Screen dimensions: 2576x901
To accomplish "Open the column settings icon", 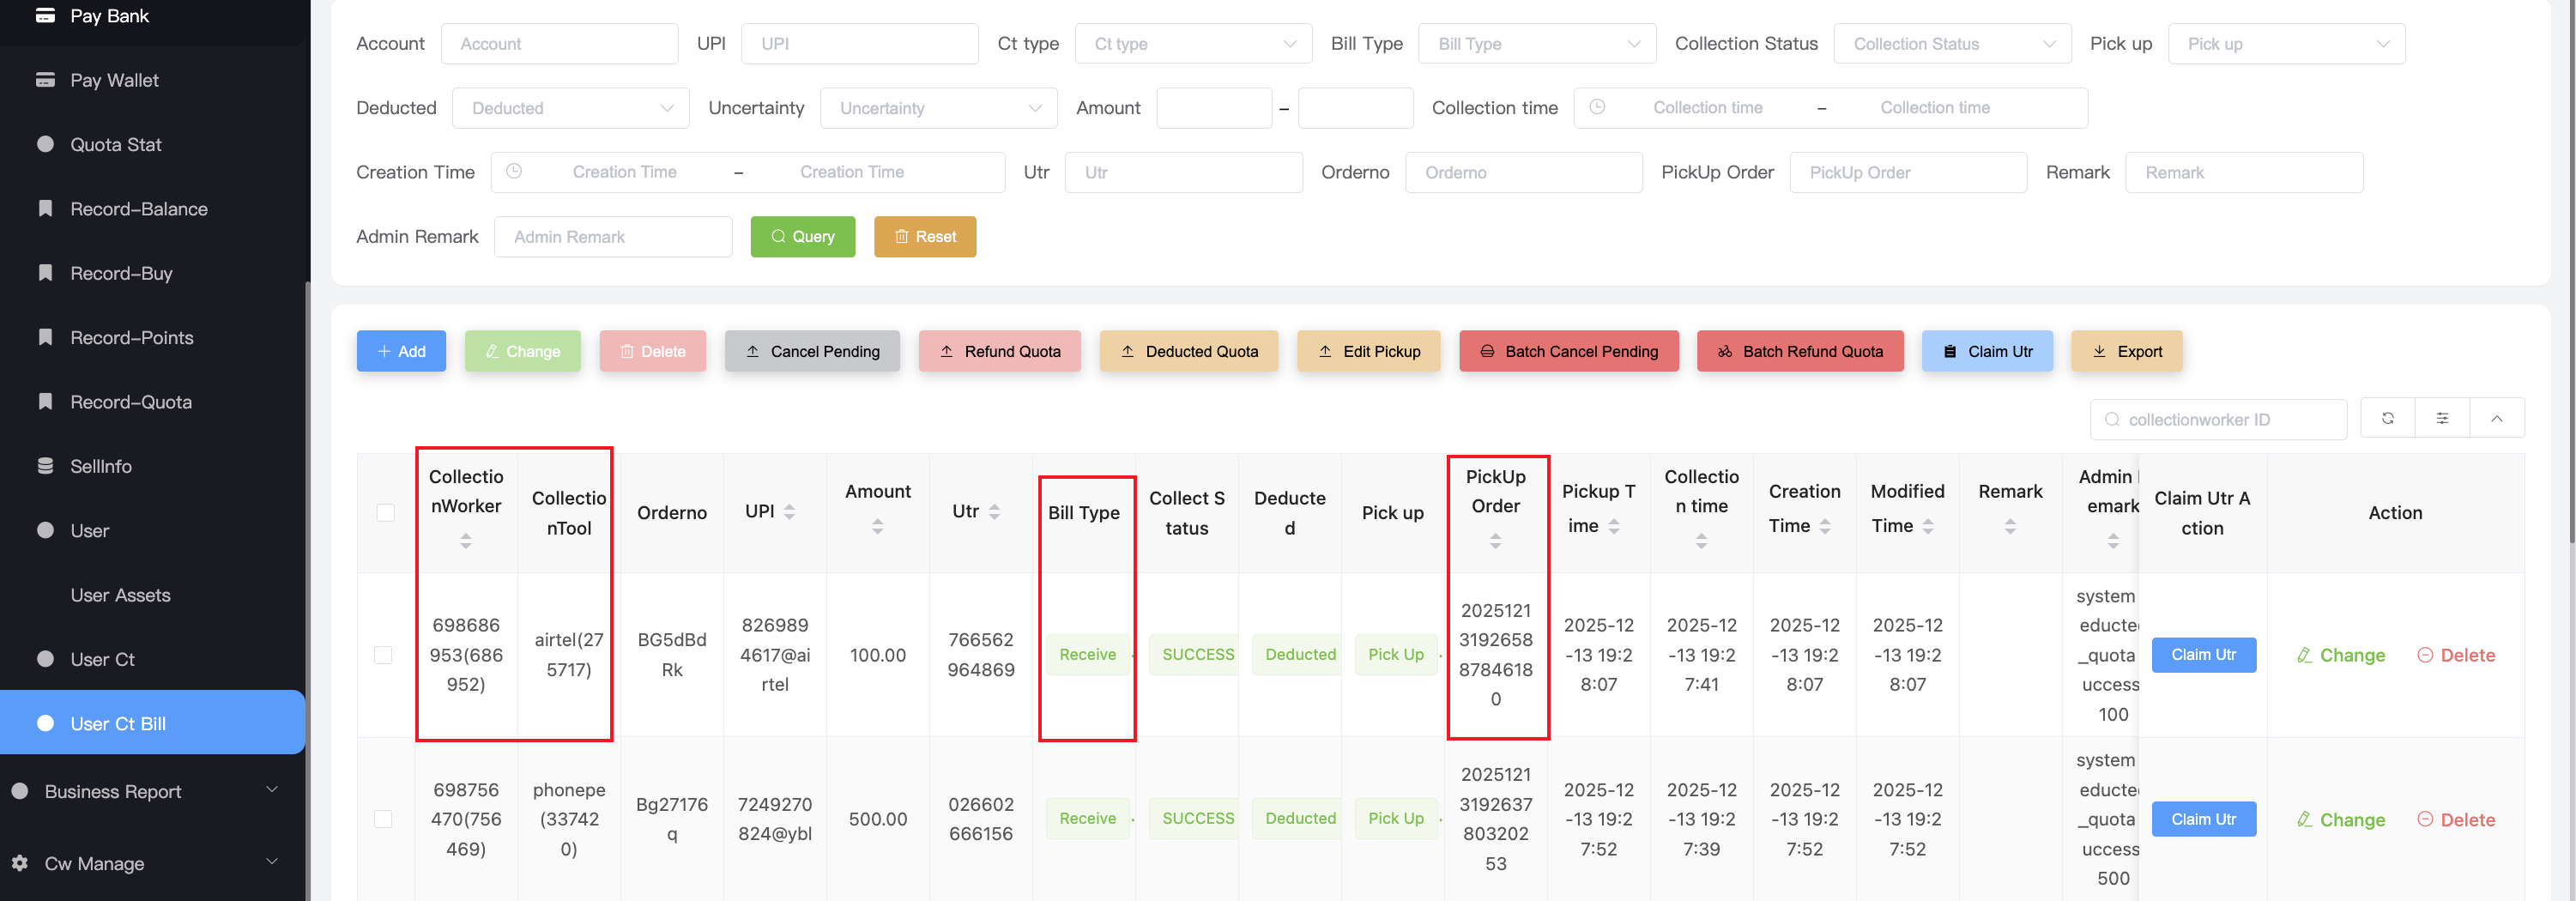I will pyautogui.click(x=2442, y=418).
